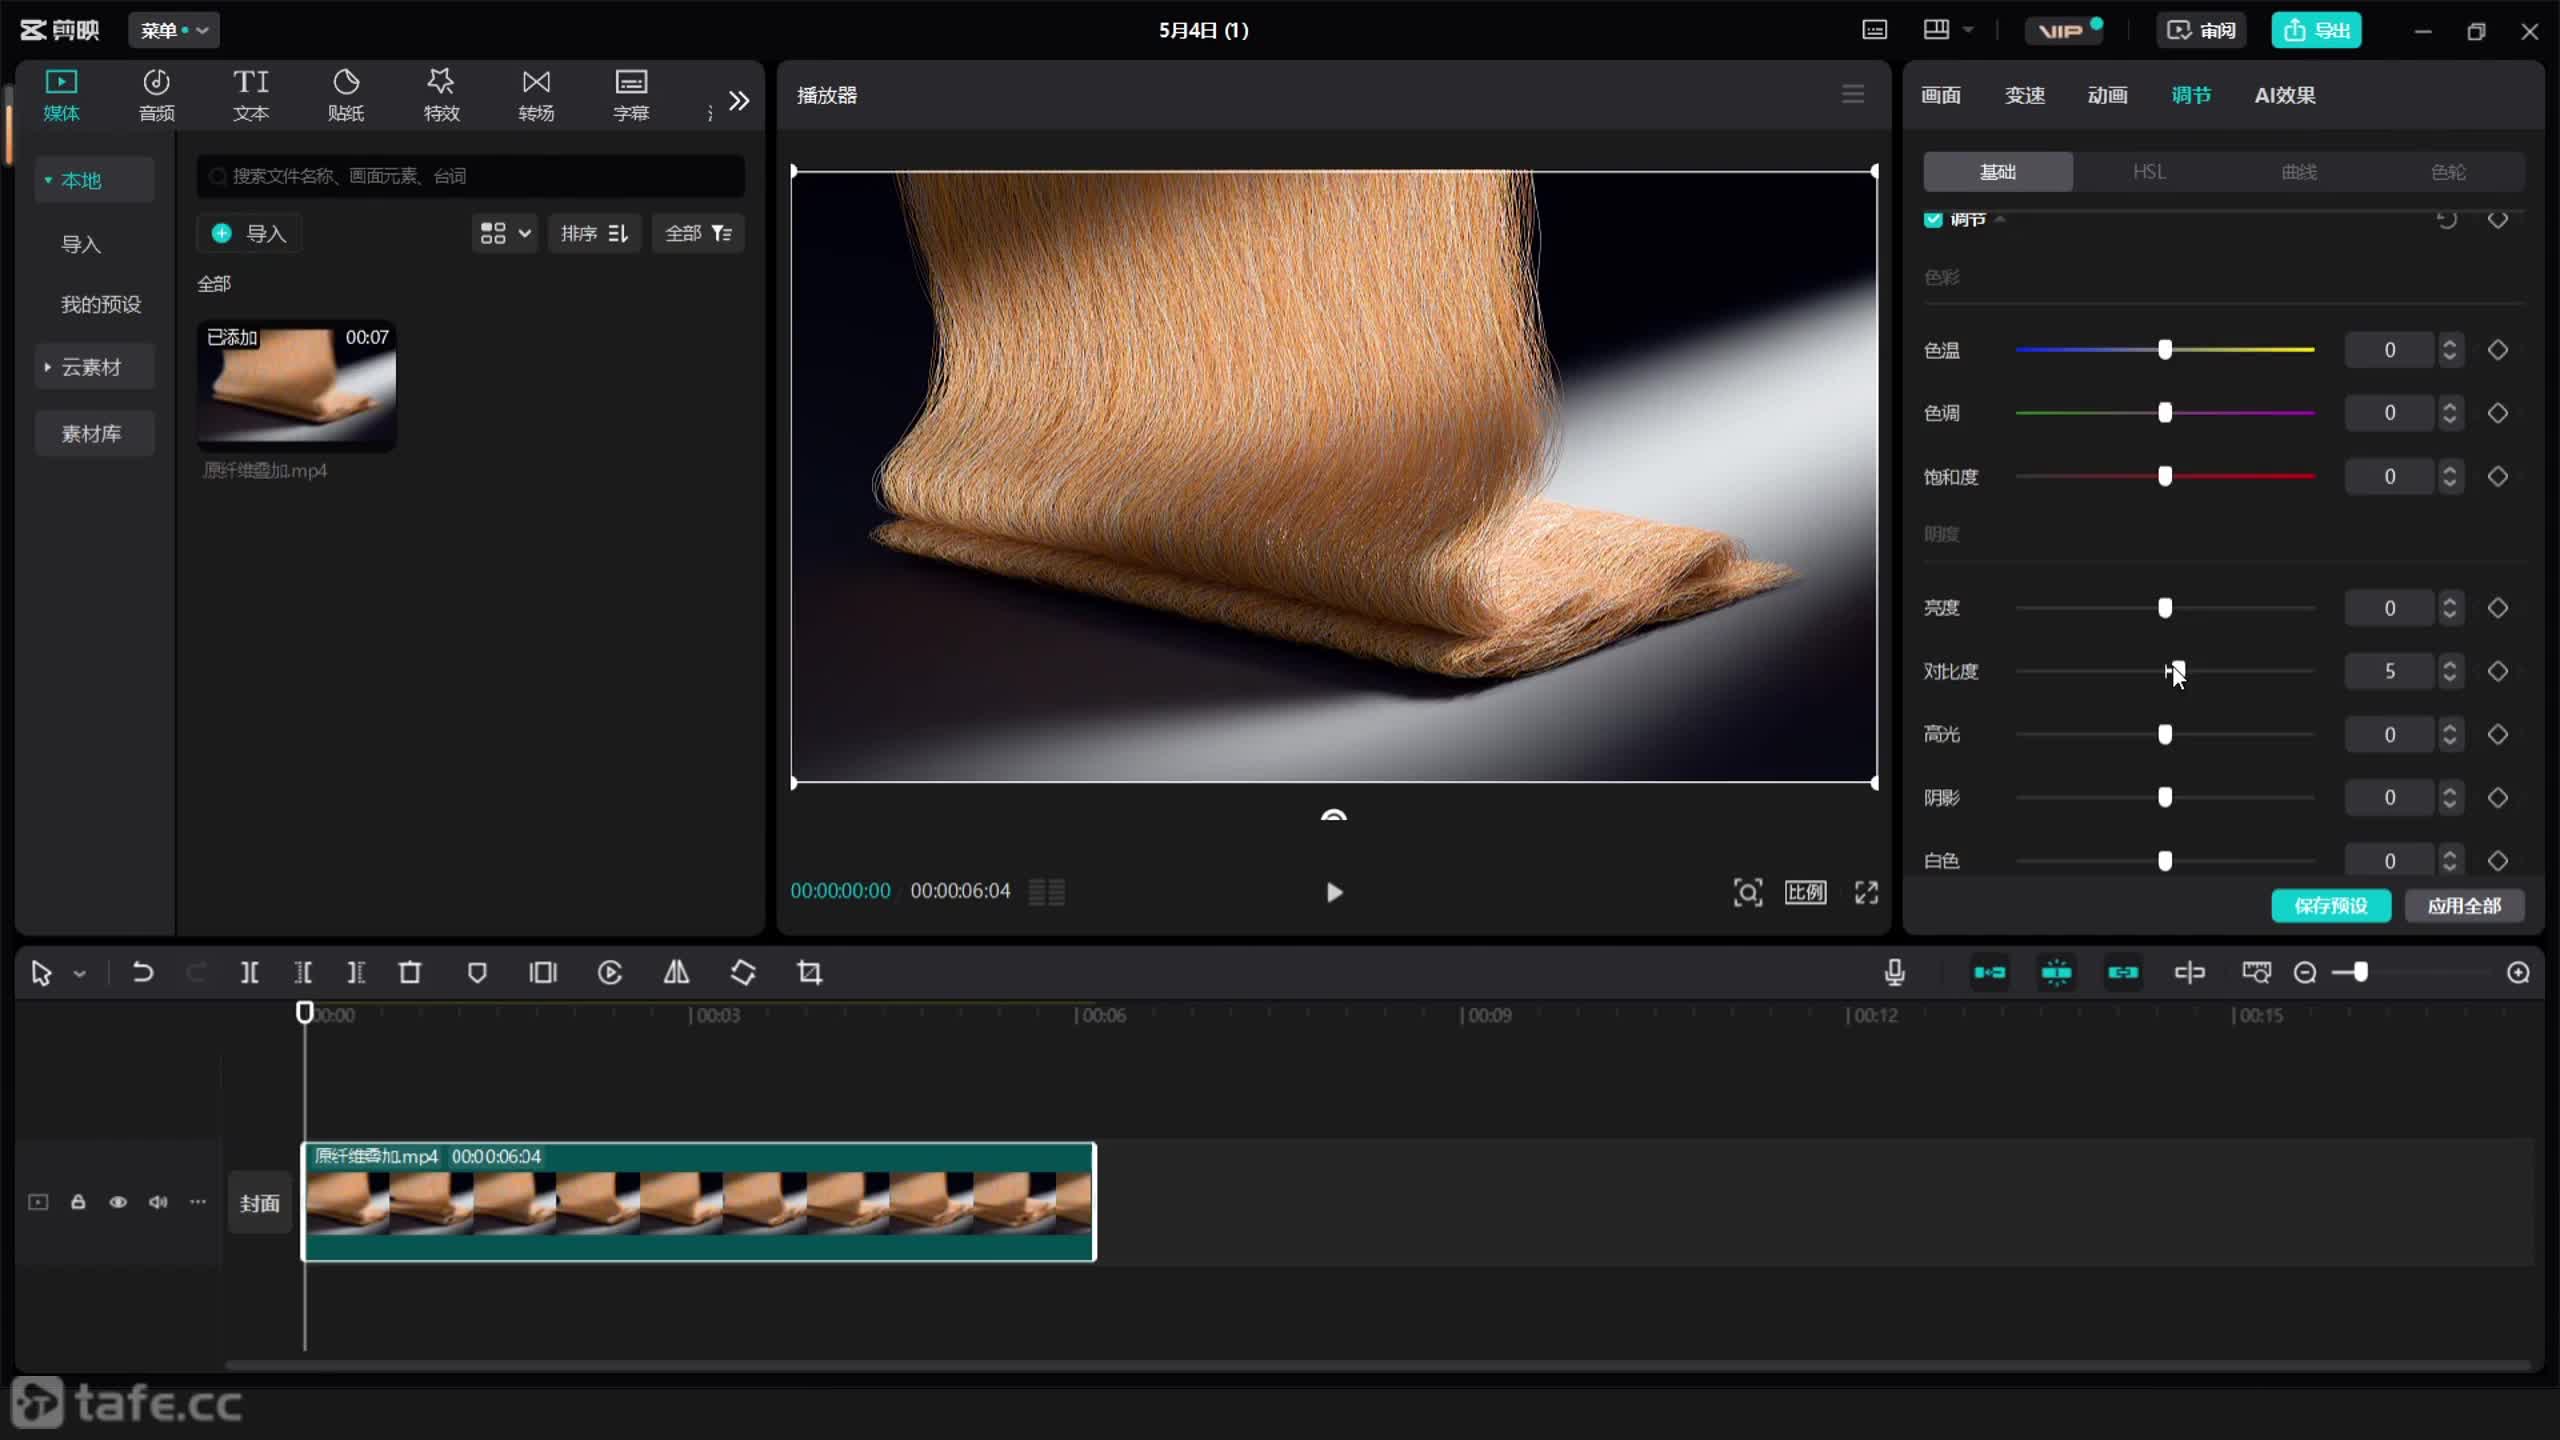Screen dimensions: 2560x1440
Task: Play the video in the player
Action: 1334,892
